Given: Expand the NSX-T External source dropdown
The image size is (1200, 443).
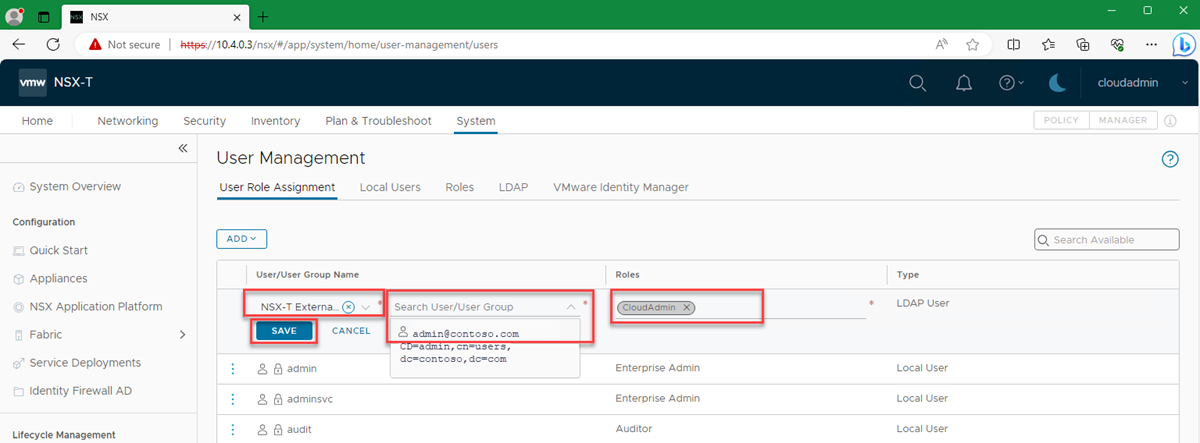Looking at the screenshot, I should pyautogui.click(x=367, y=307).
